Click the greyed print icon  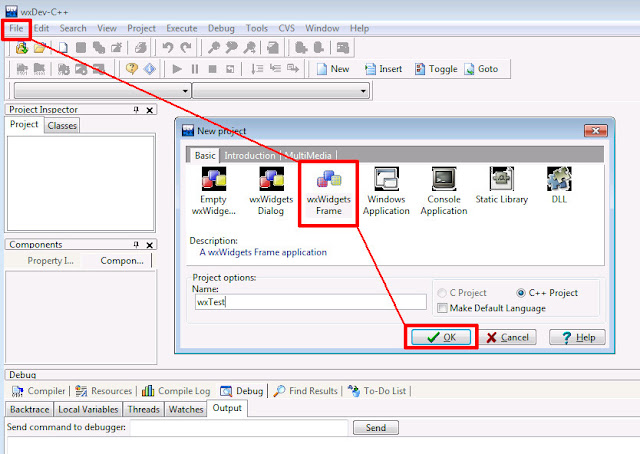[141, 48]
